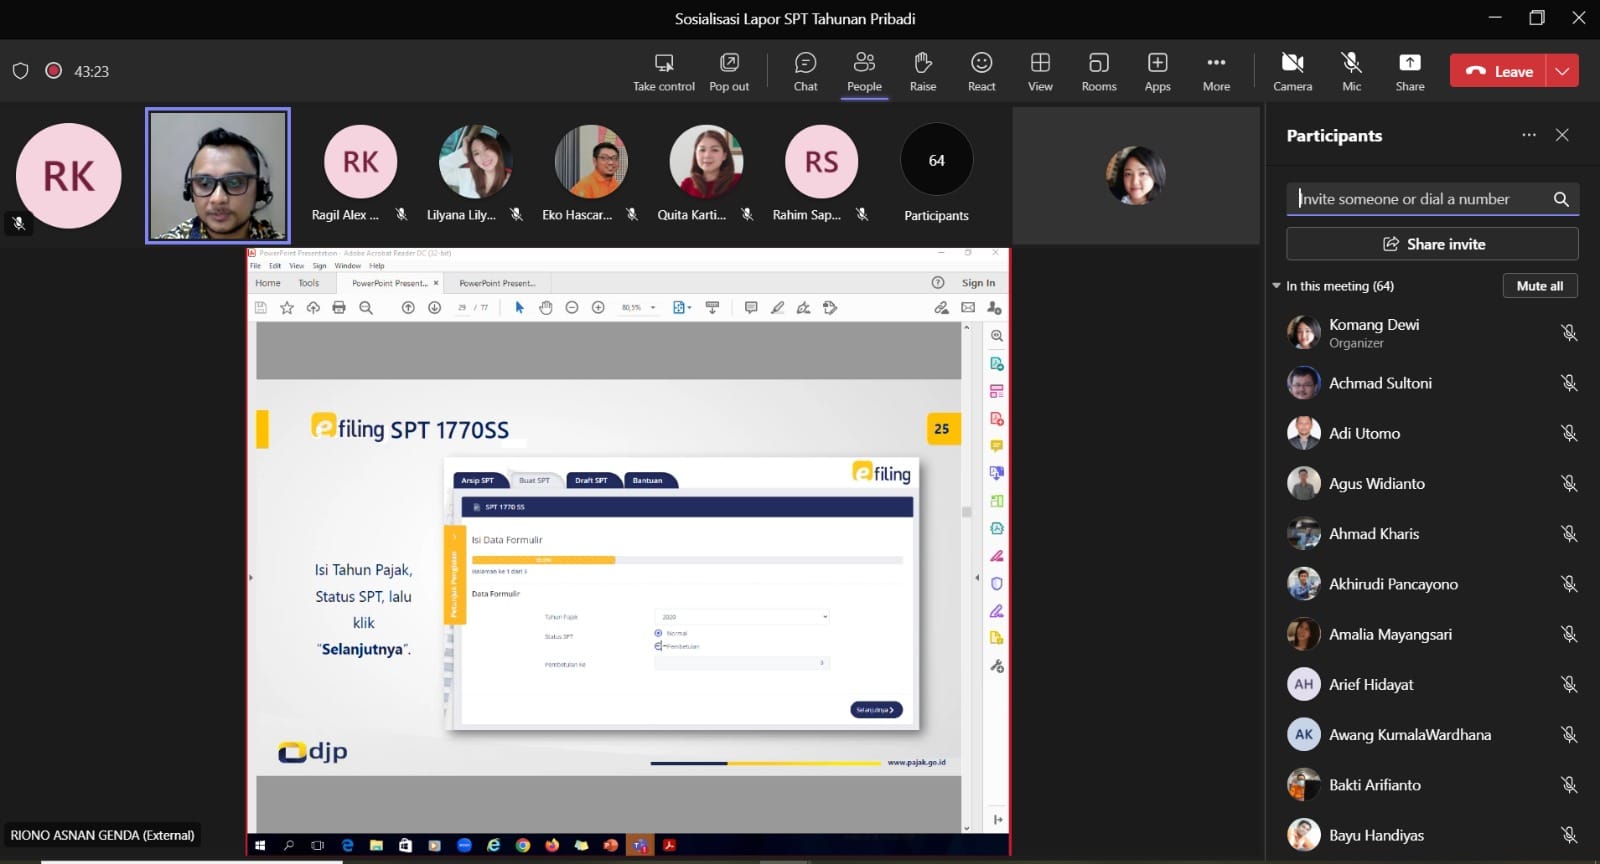Screen dimensions: 1600x864
Task: Open the React emoji menu
Action: (x=981, y=72)
